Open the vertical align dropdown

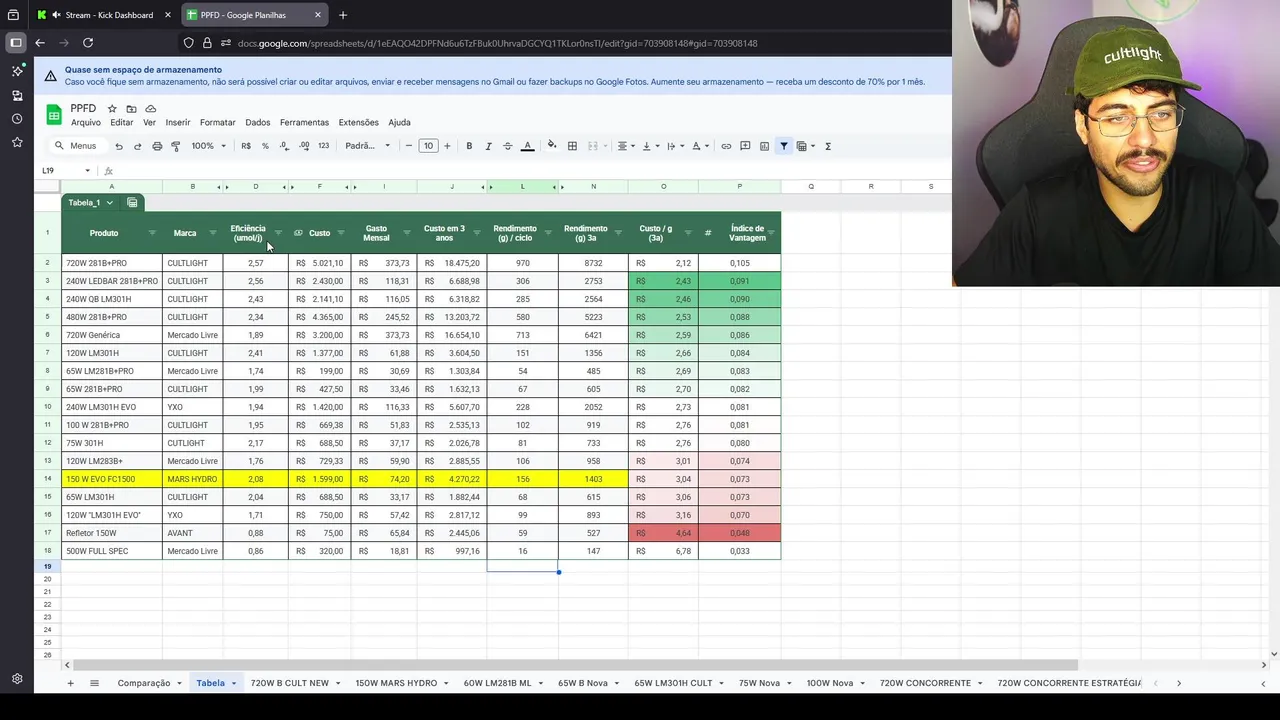coord(649,146)
